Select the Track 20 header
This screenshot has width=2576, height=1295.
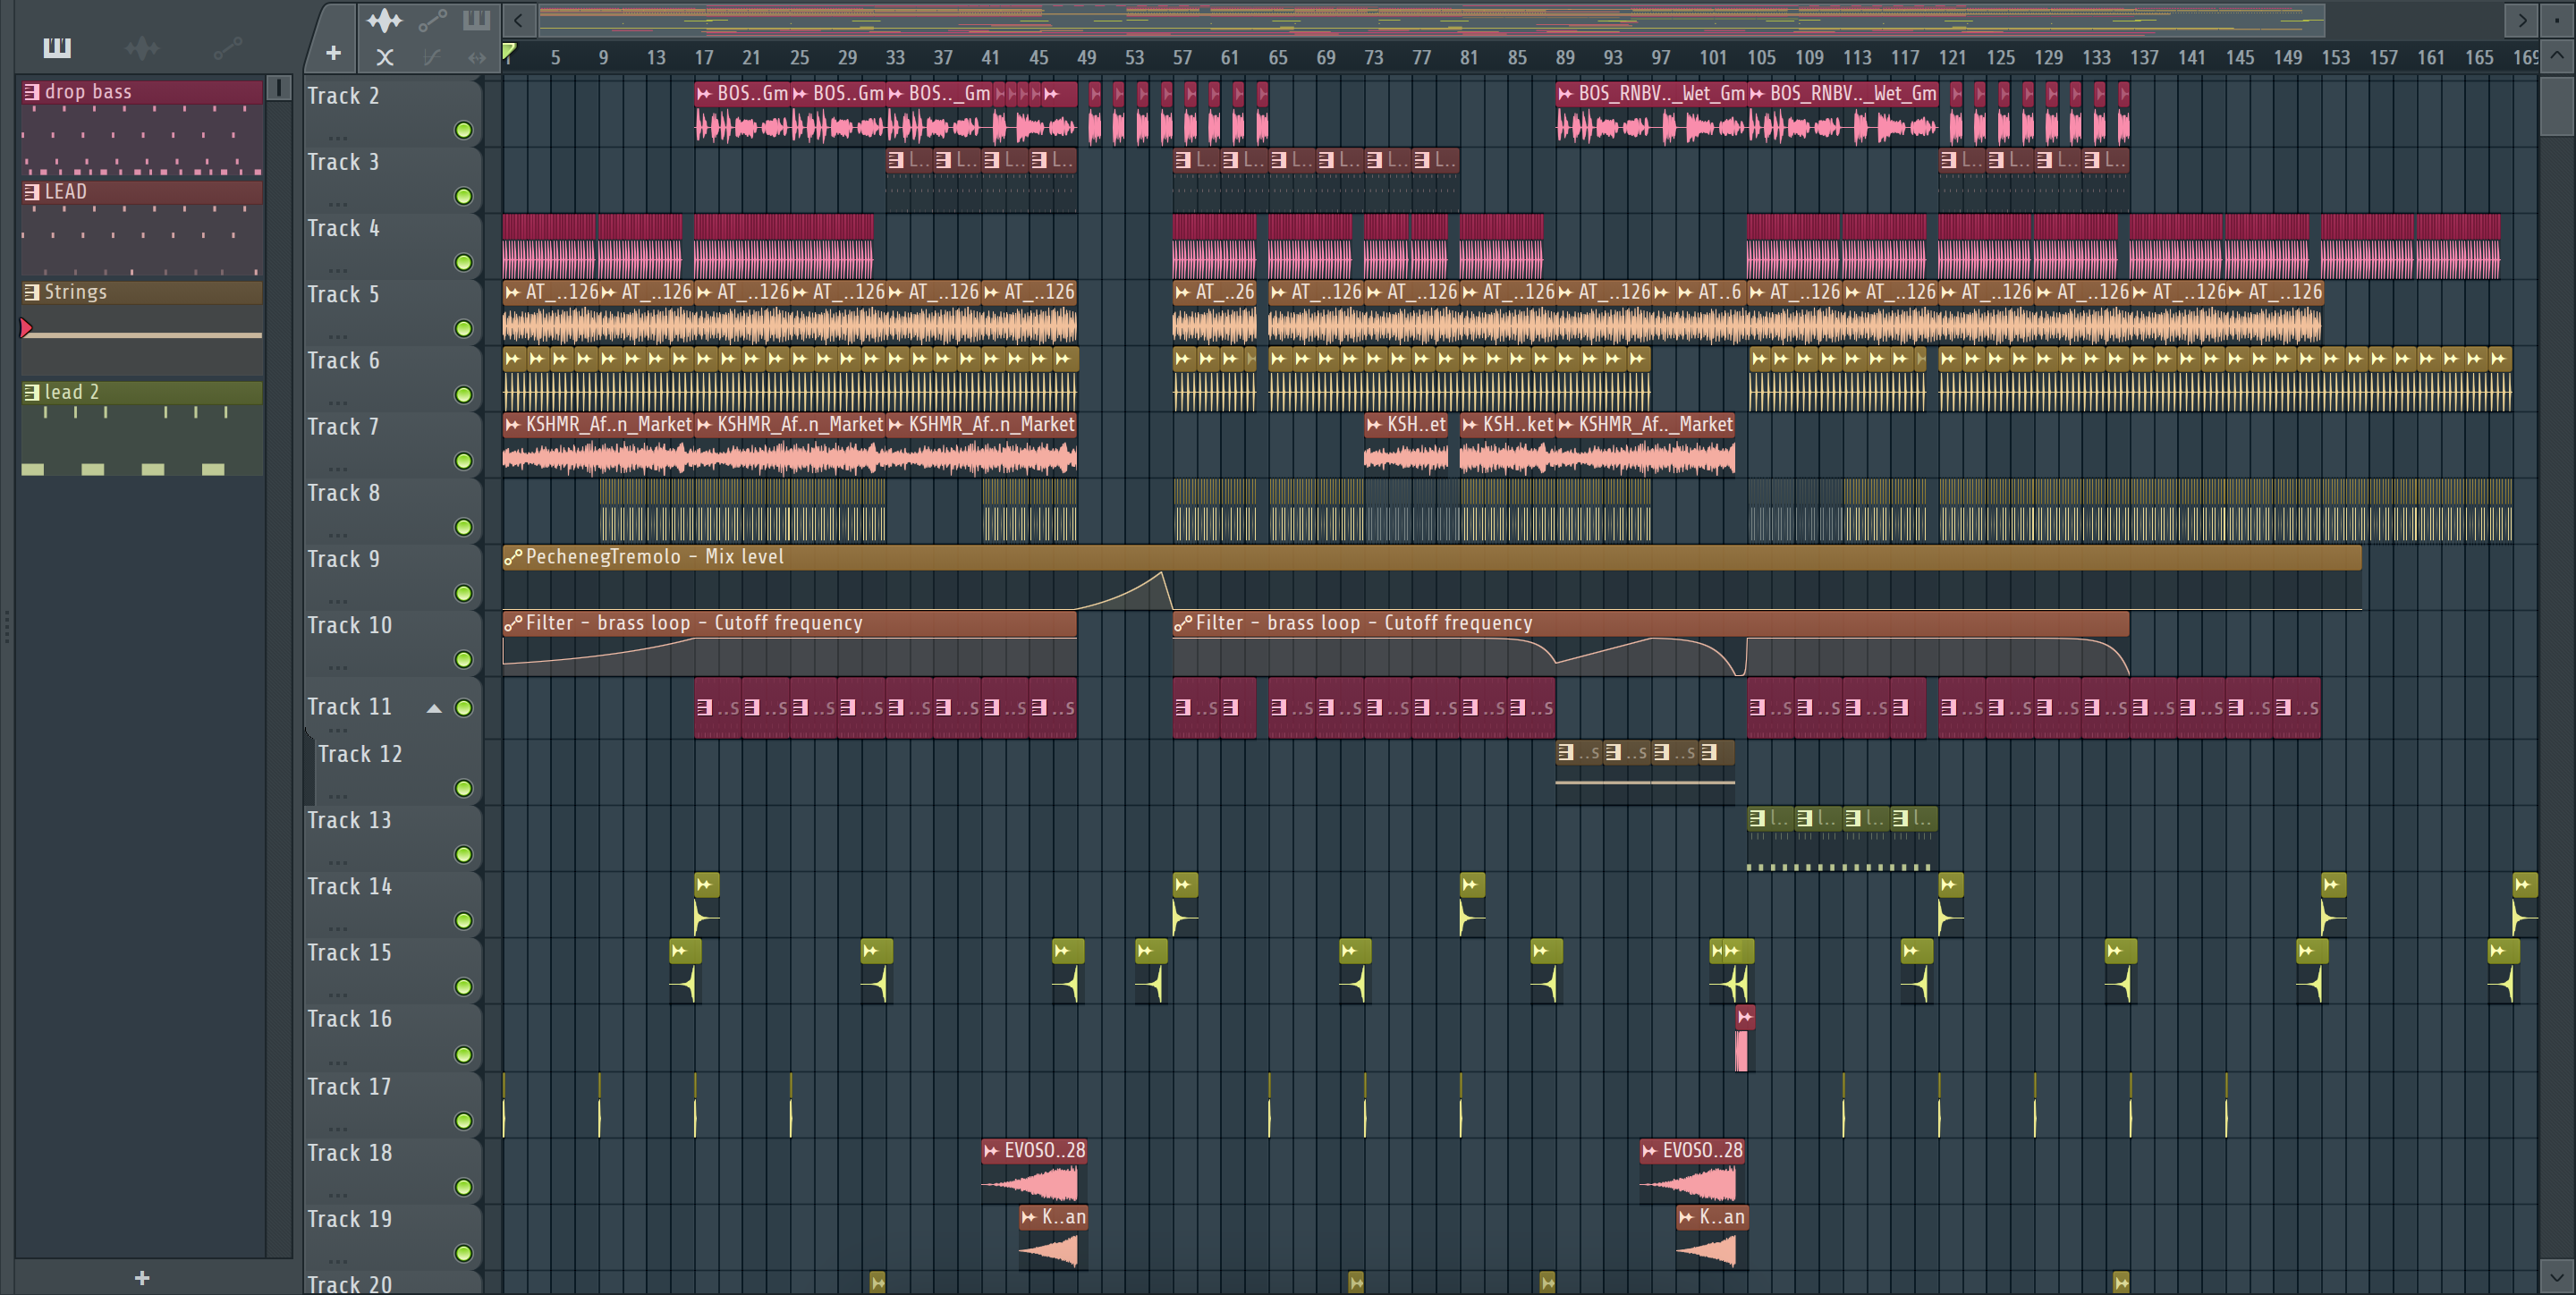pyautogui.click(x=392, y=1283)
